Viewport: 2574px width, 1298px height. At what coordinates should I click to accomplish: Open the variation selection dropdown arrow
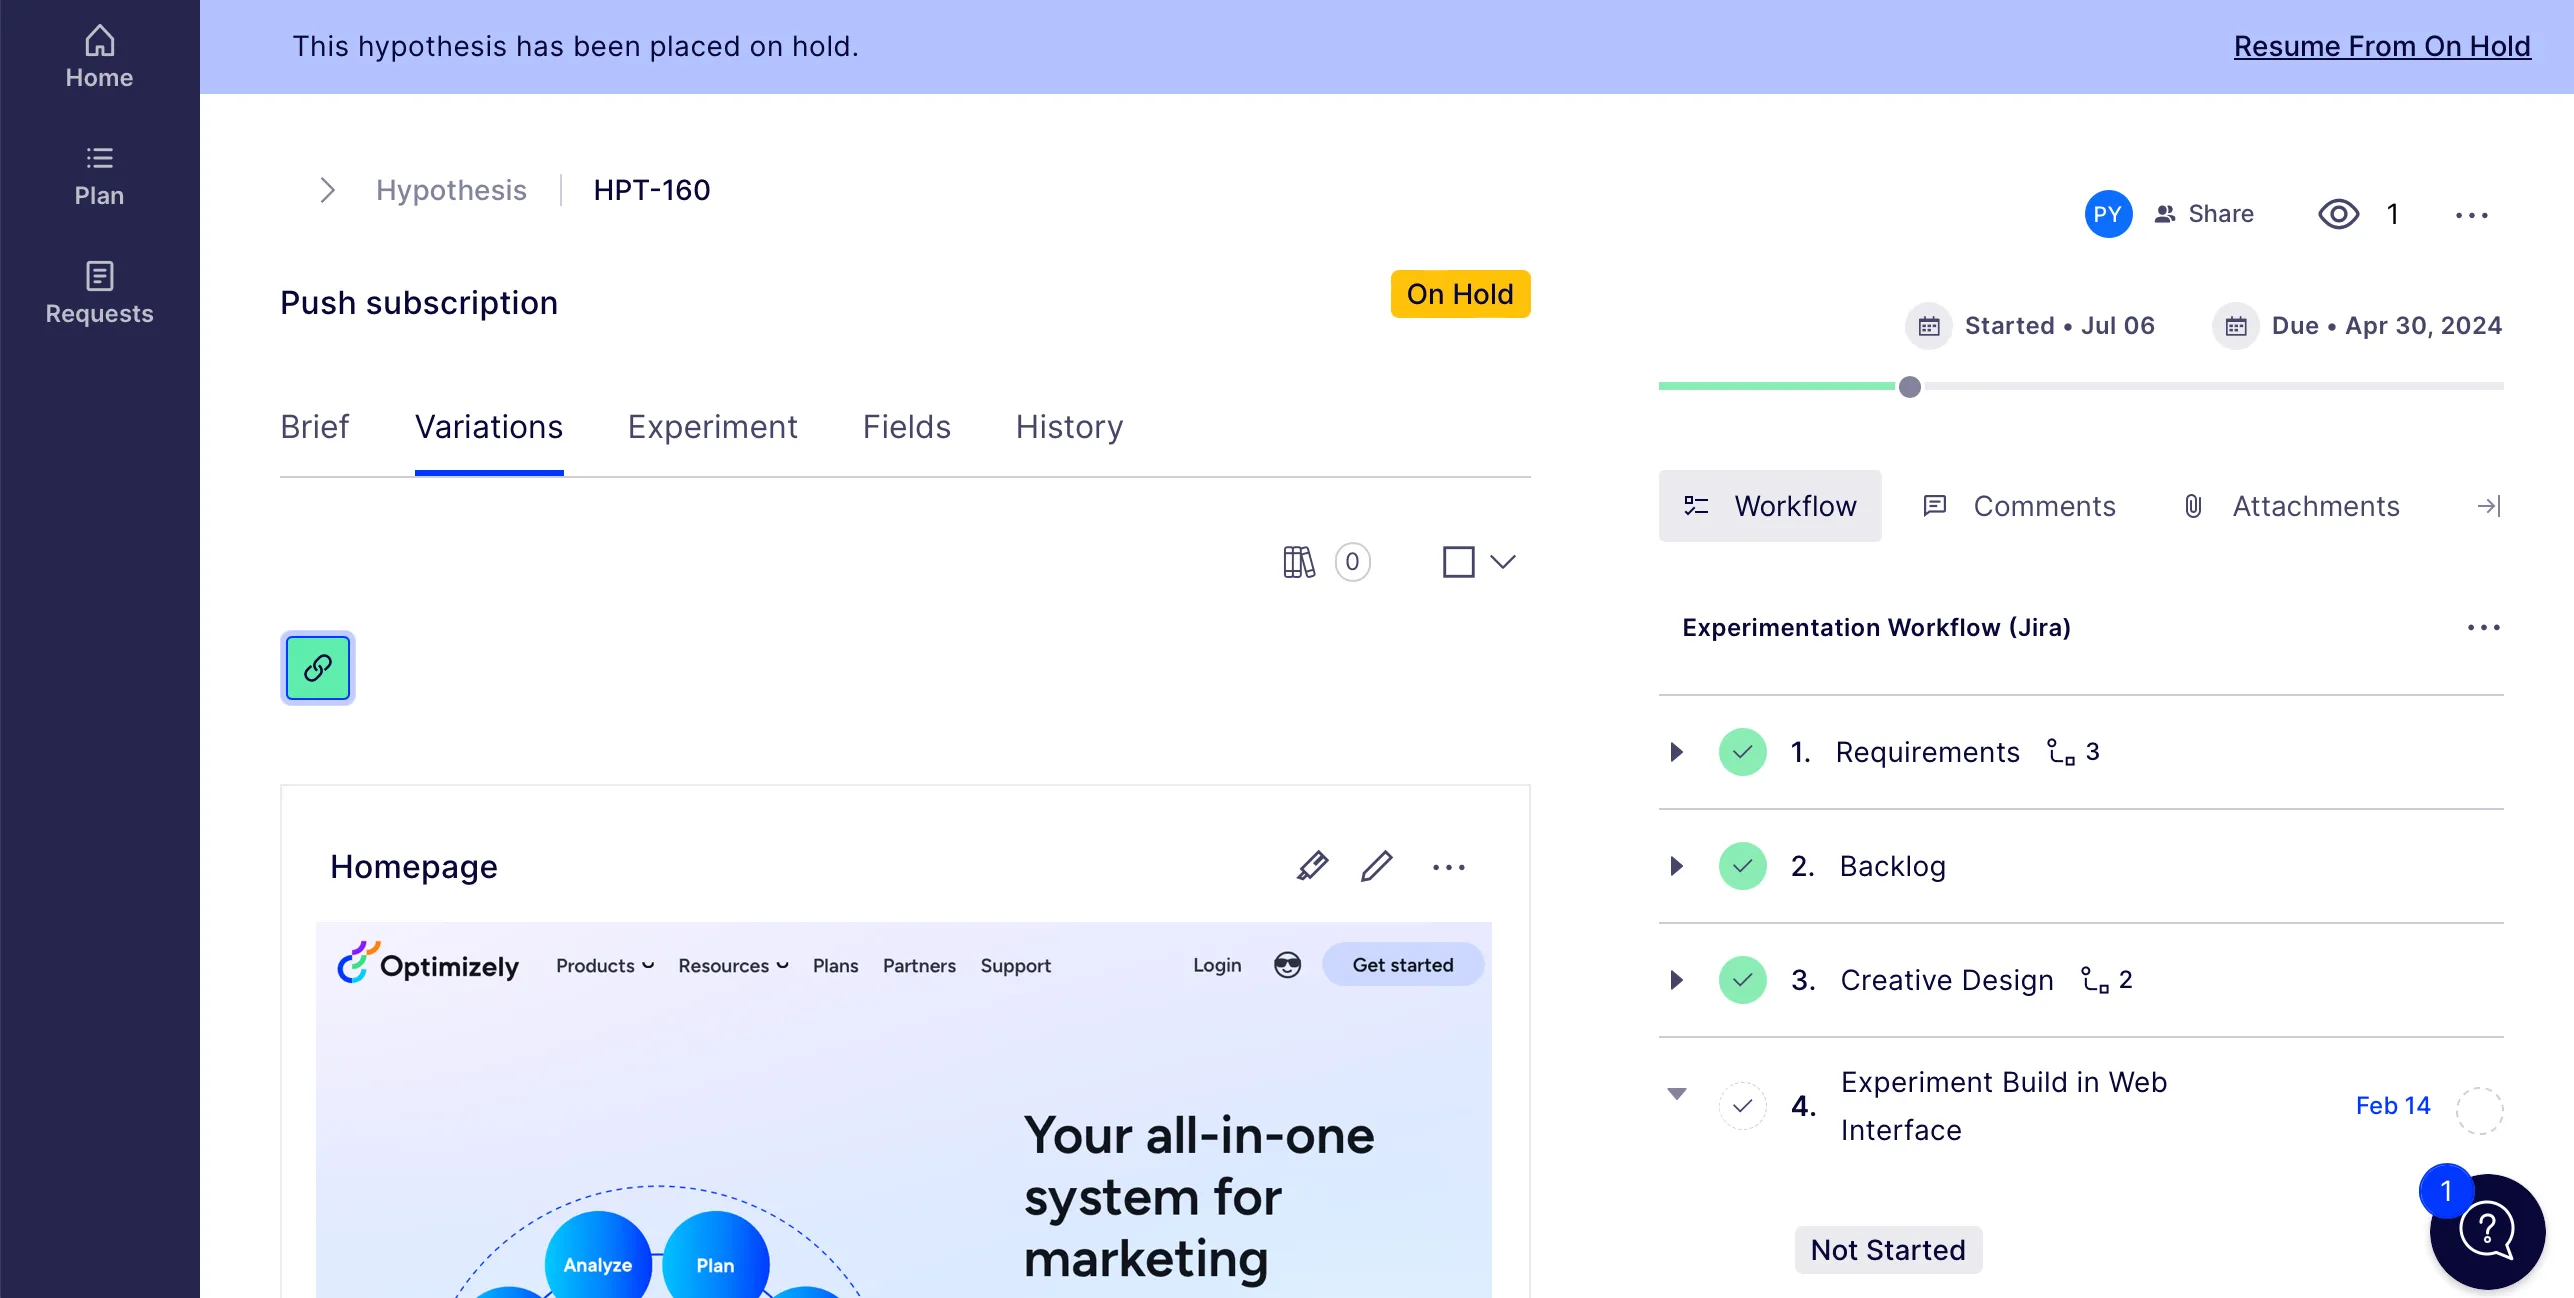click(x=1502, y=562)
